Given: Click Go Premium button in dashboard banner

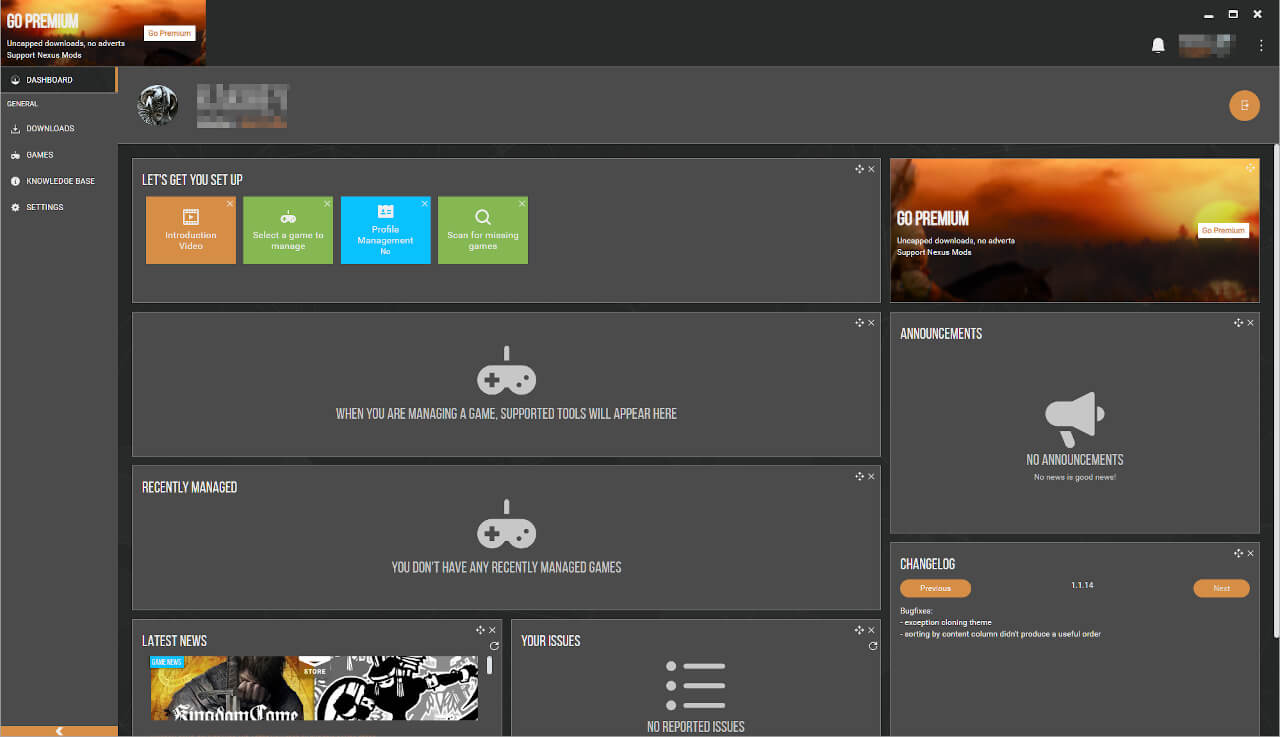Looking at the screenshot, I should (x=1223, y=230).
